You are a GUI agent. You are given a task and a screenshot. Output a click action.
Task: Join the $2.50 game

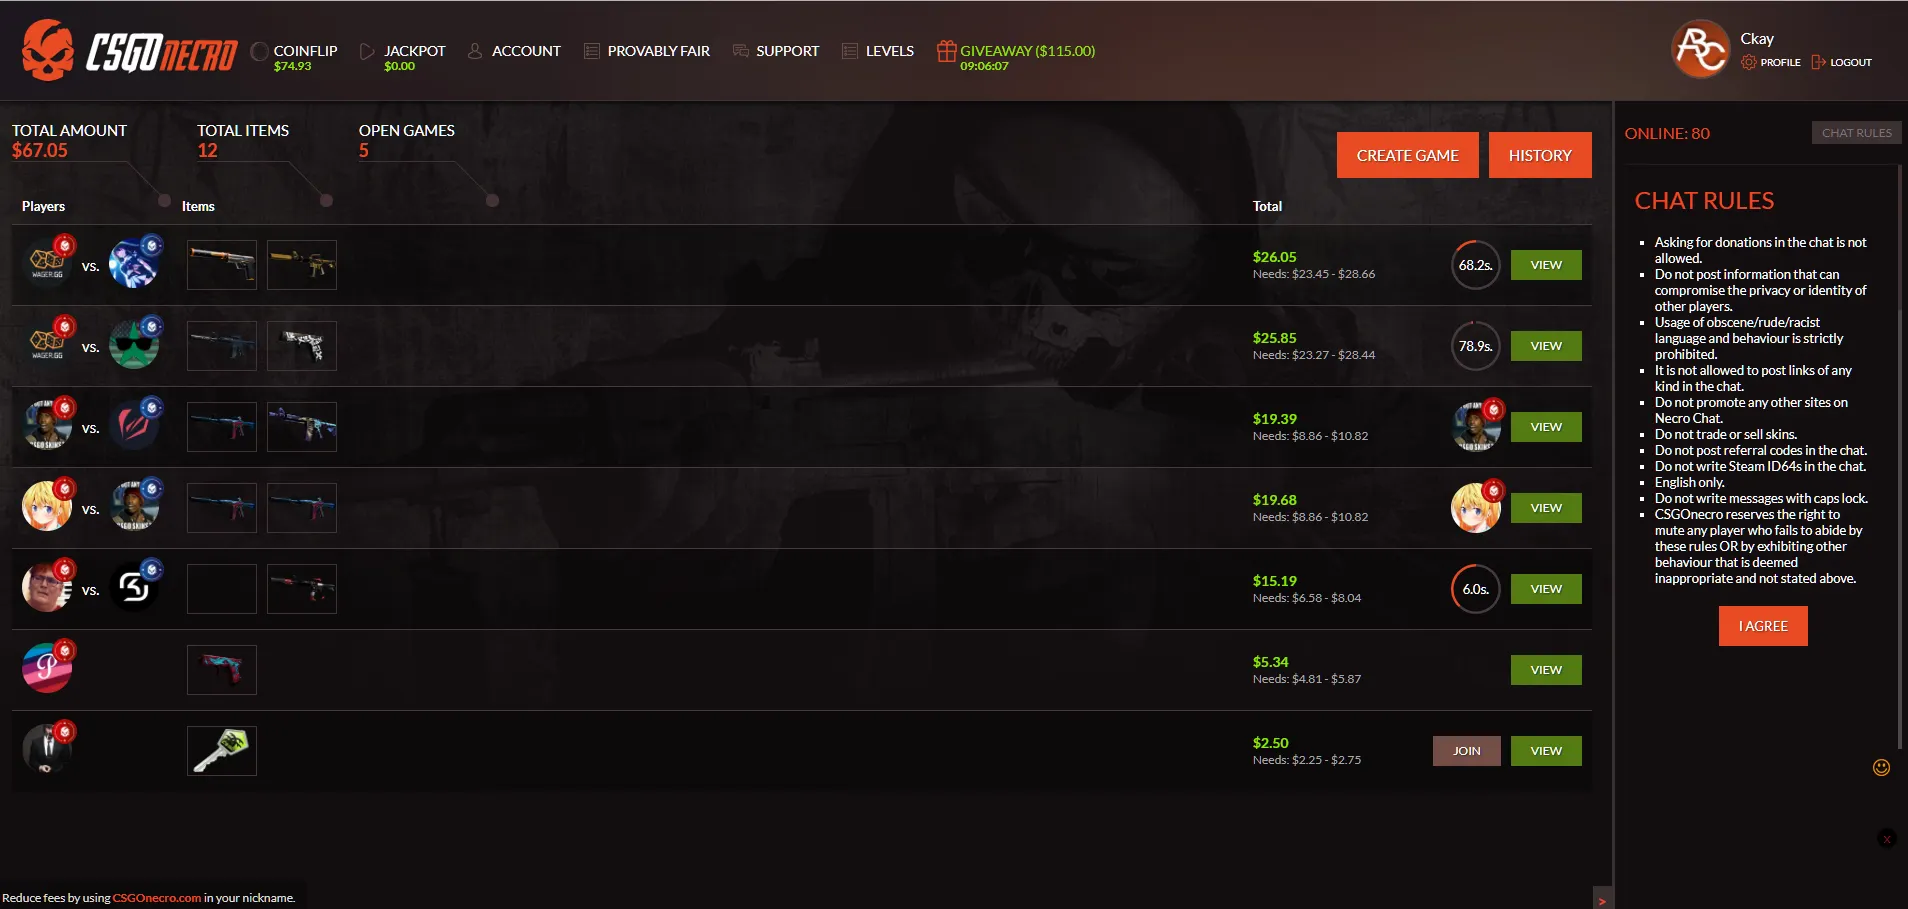pyautogui.click(x=1467, y=751)
